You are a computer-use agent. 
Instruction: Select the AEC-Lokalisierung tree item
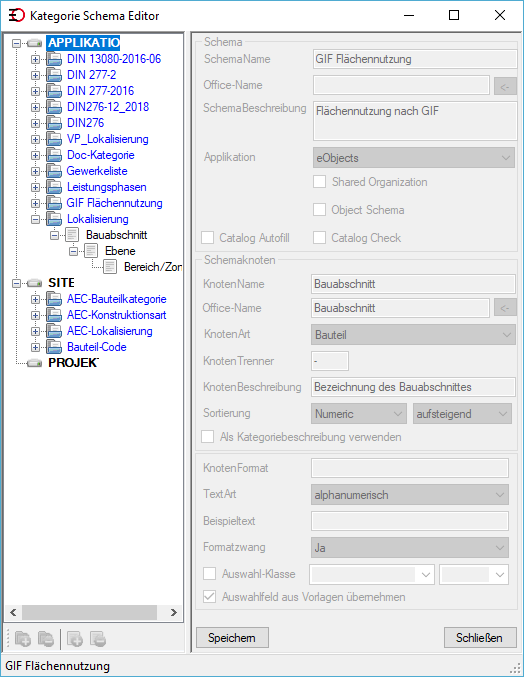(x=110, y=331)
